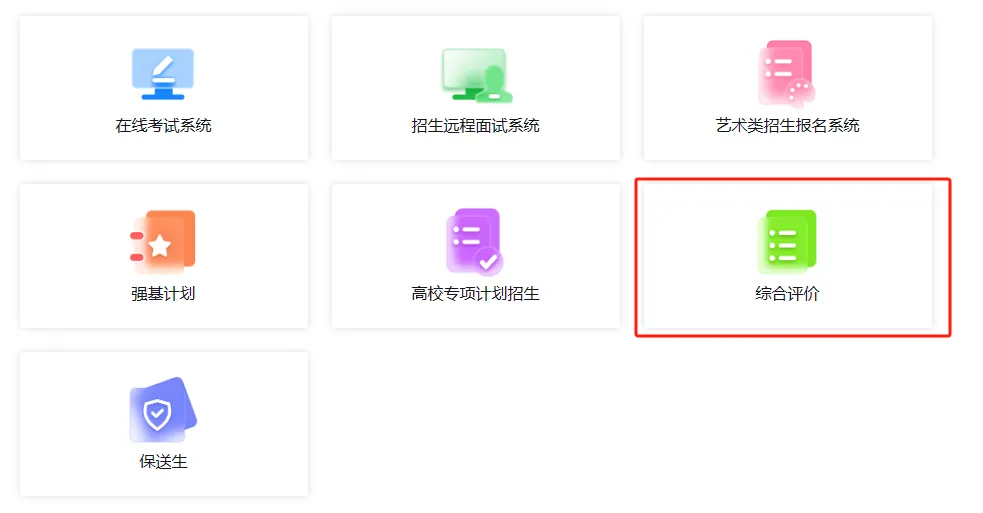The image size is (983, 513).
Task: Open the highlighted 综合评价 label
Action: pyautogui.click(x=787, y=294)
